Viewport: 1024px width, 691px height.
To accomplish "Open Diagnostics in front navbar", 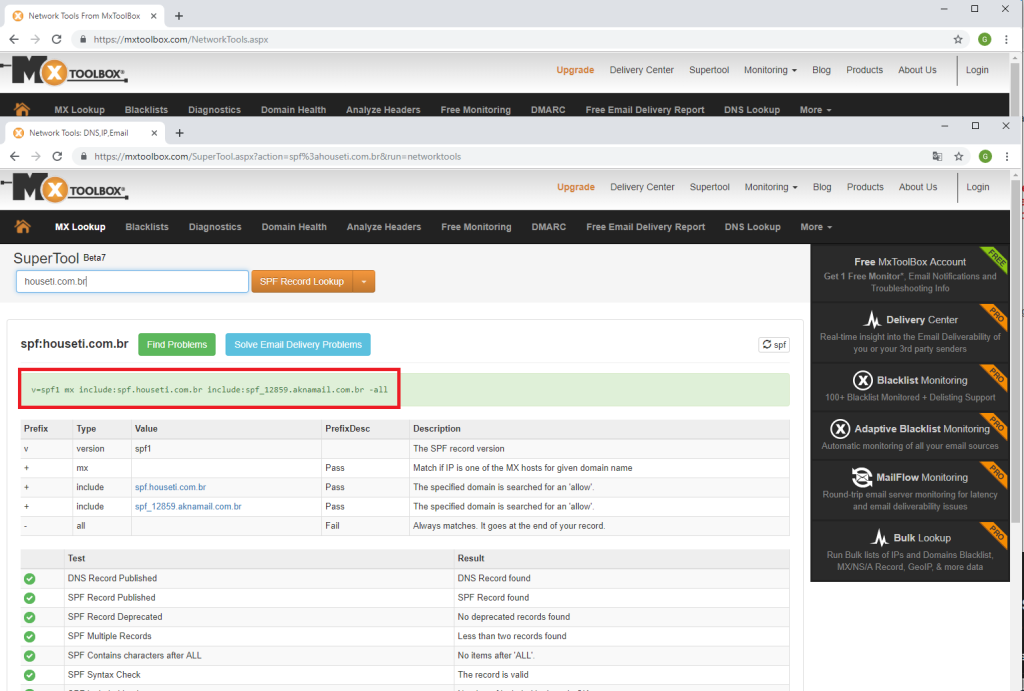I will pos(215,227).
